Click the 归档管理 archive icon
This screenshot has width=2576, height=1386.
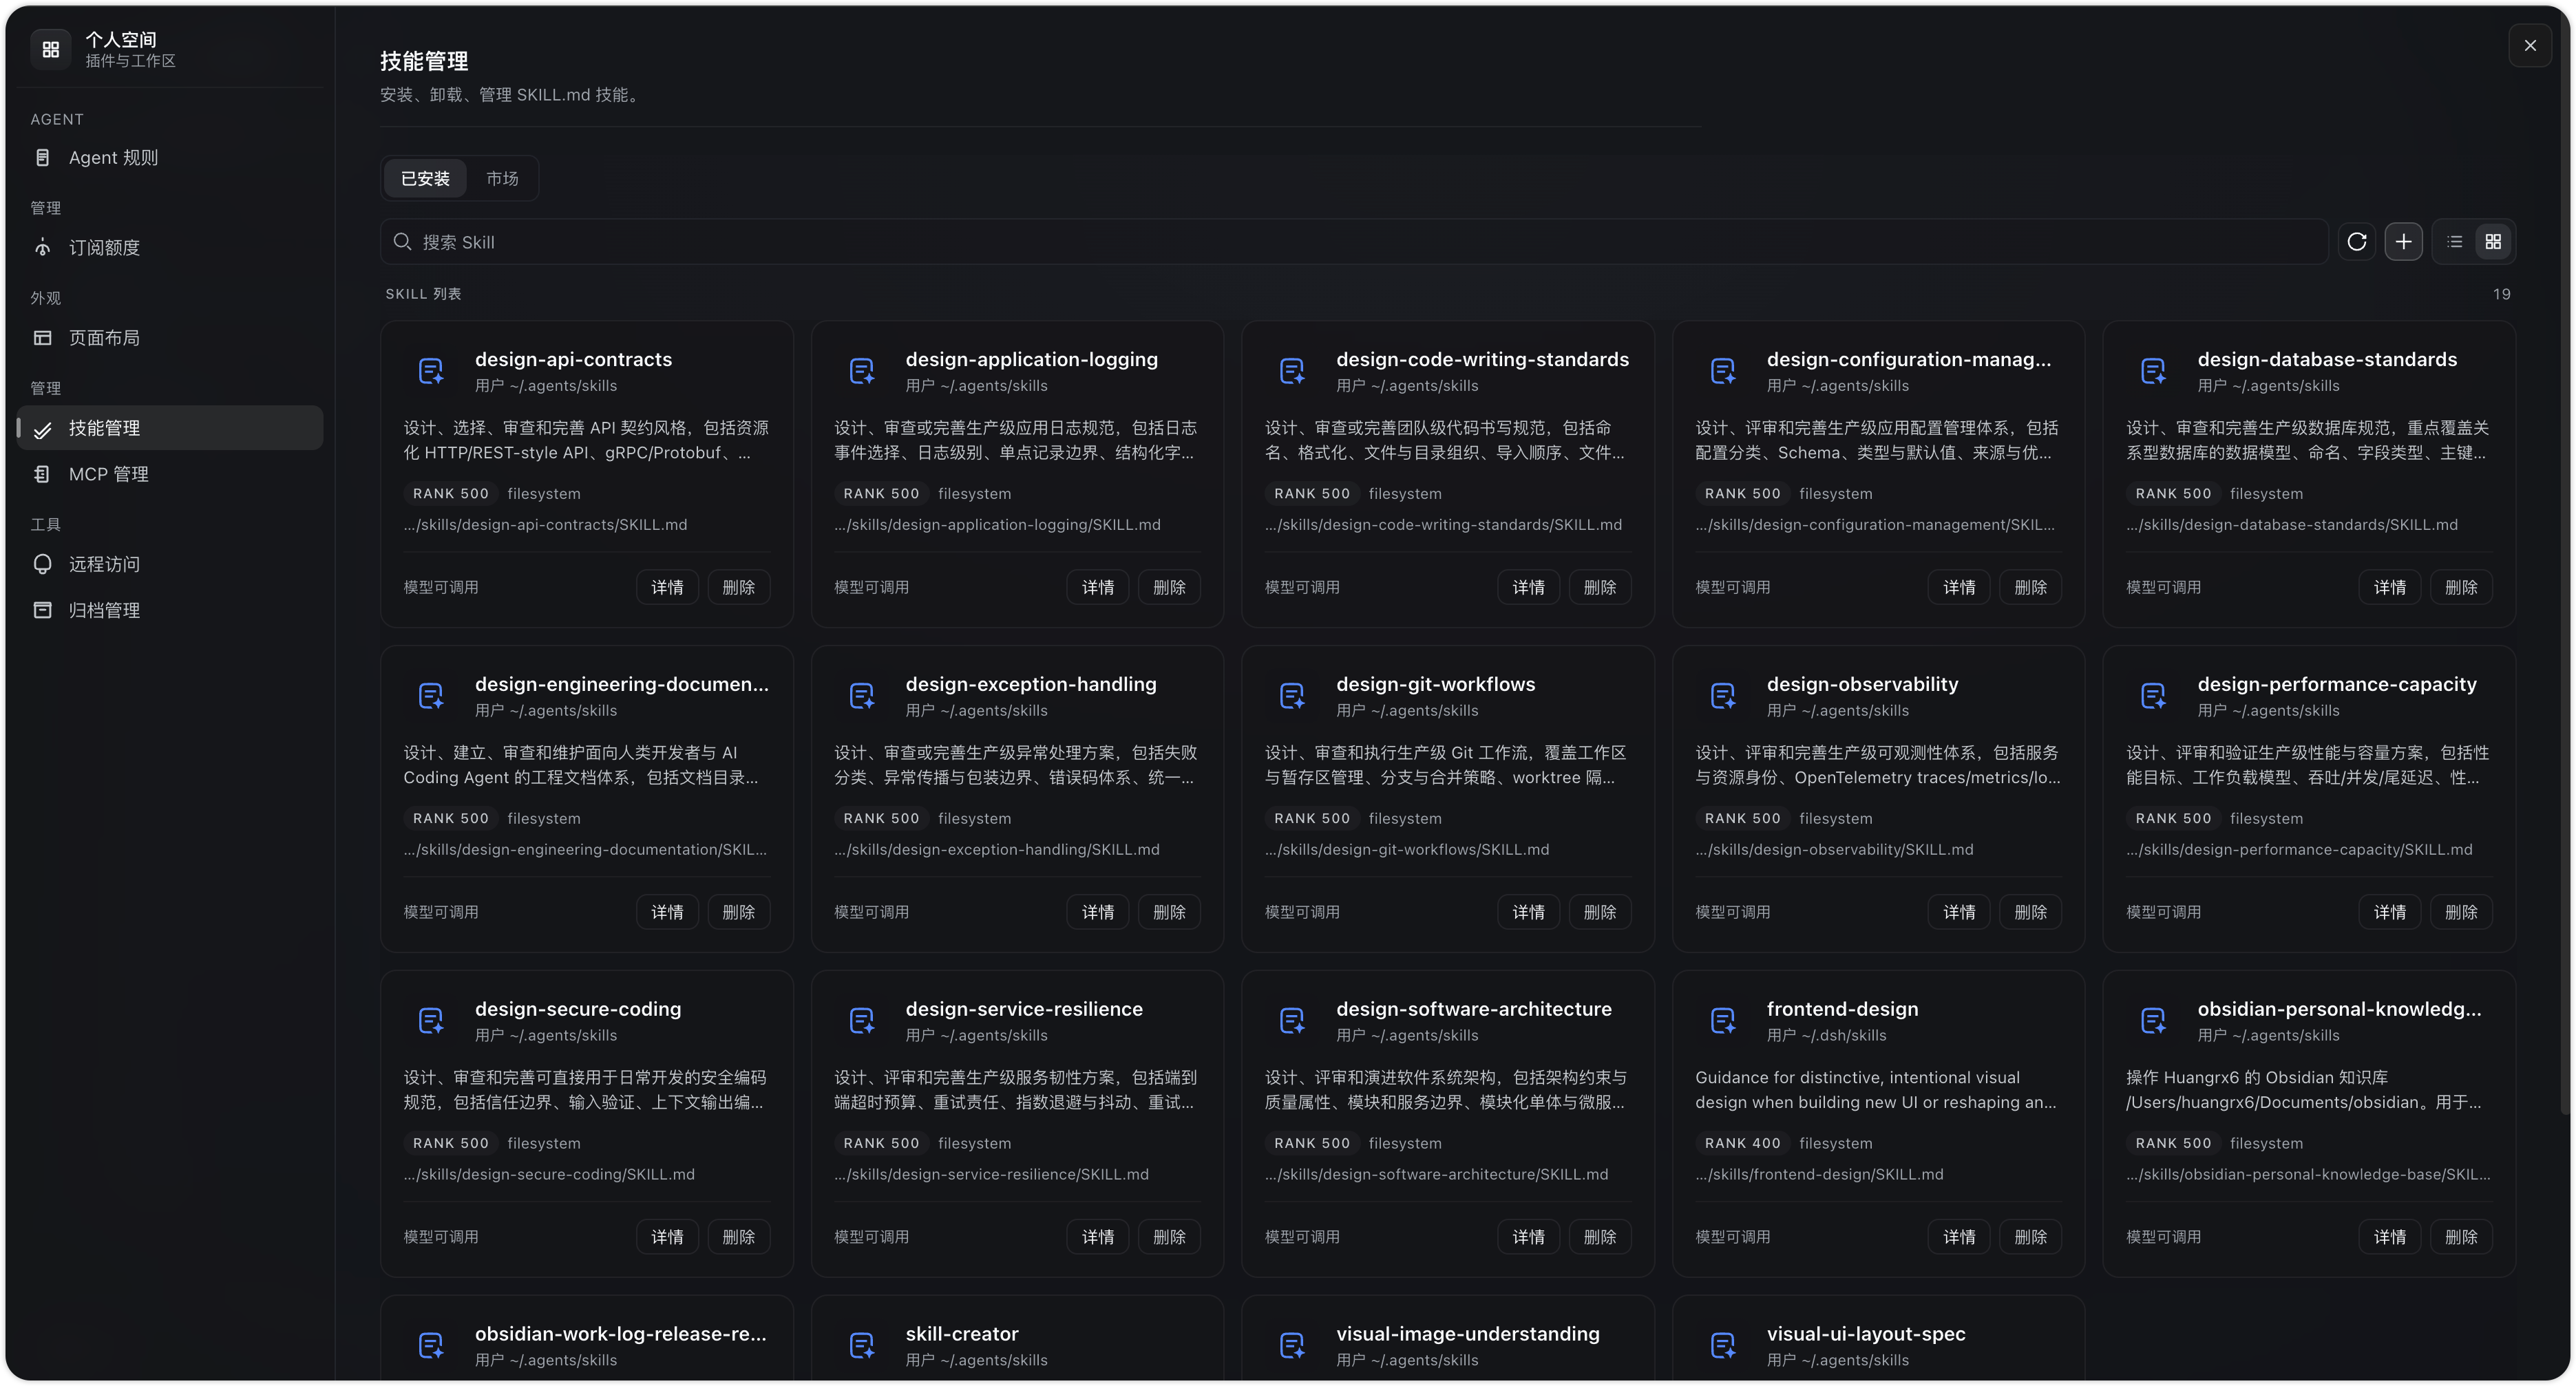coord(42,610)
